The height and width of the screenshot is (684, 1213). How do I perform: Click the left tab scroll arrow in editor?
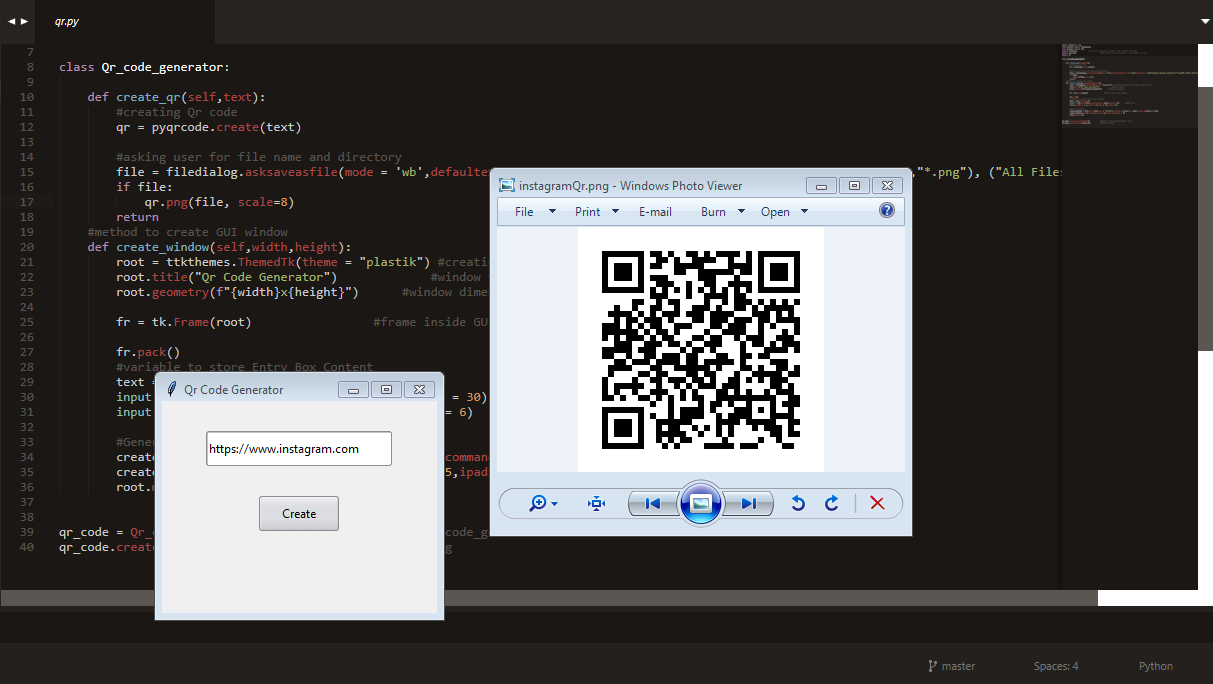[12, 21]
